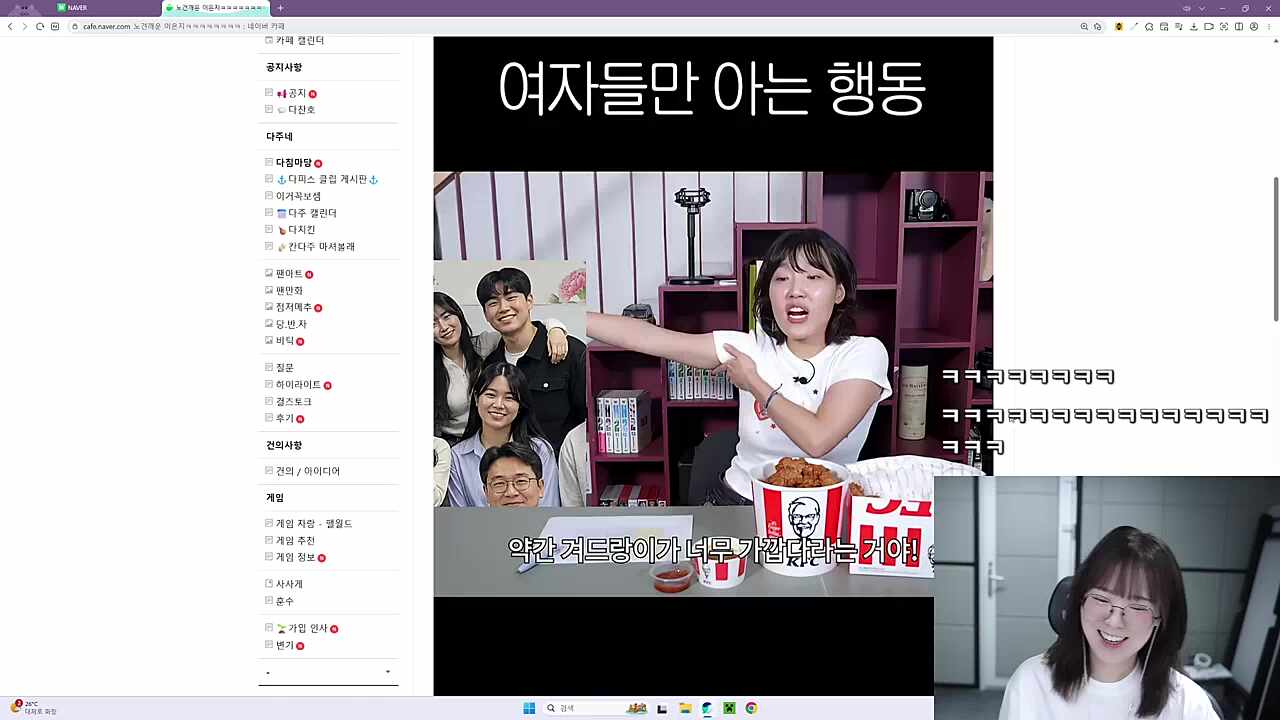Expand the dropdown arrow at sidebar bottom

[388, 672]
